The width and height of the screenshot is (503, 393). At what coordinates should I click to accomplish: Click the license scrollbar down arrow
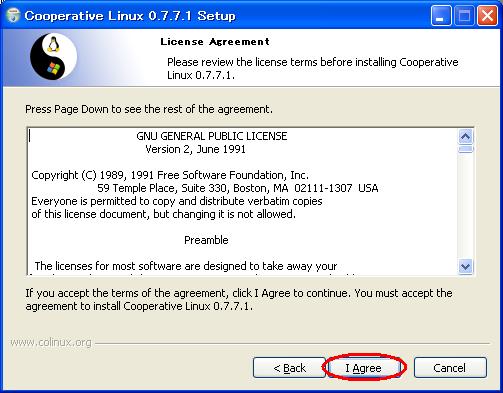(x=465, y=266)
